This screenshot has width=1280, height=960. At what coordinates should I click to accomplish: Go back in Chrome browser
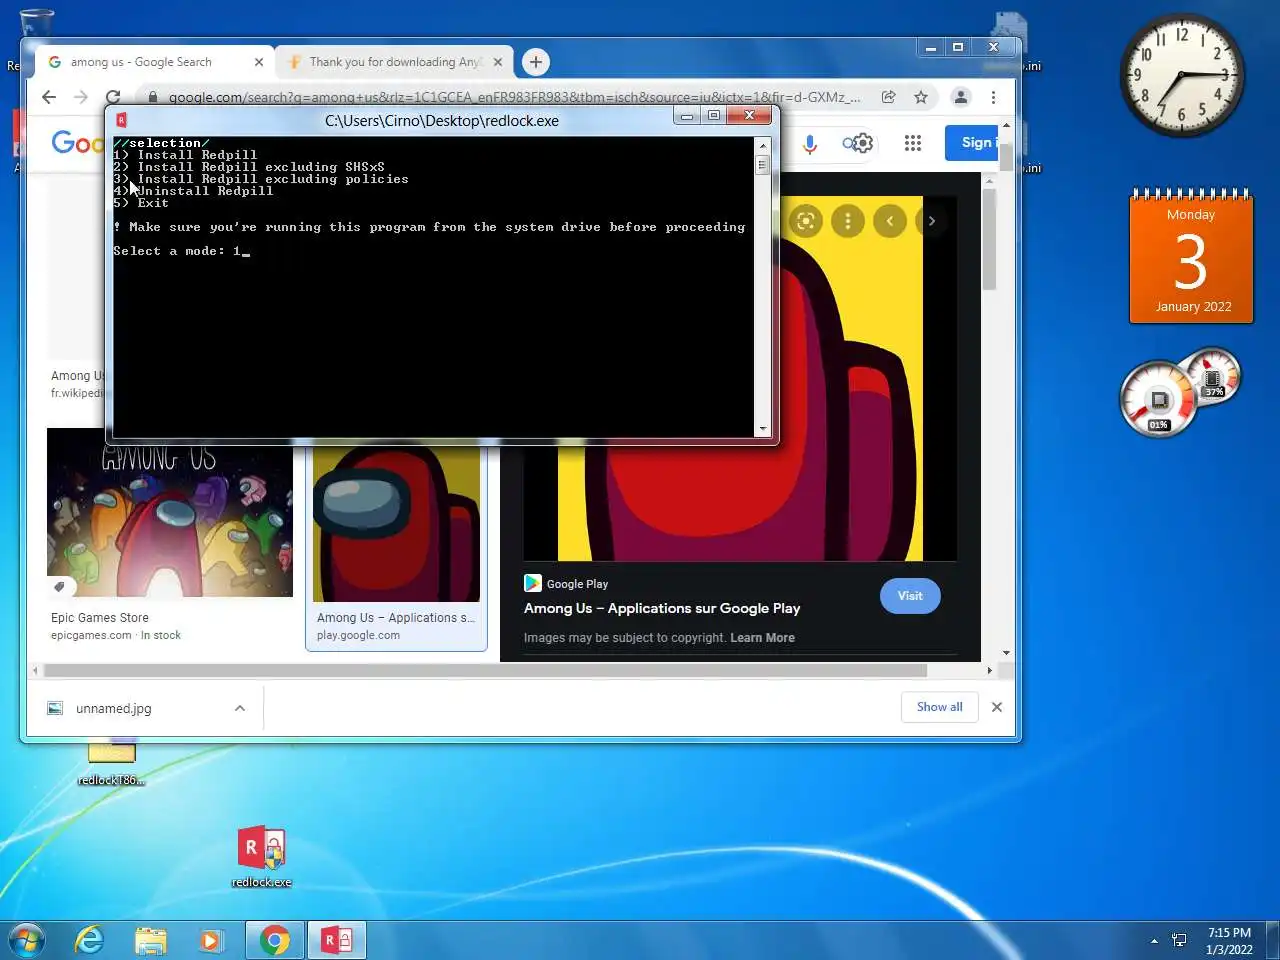coord(49,97)
